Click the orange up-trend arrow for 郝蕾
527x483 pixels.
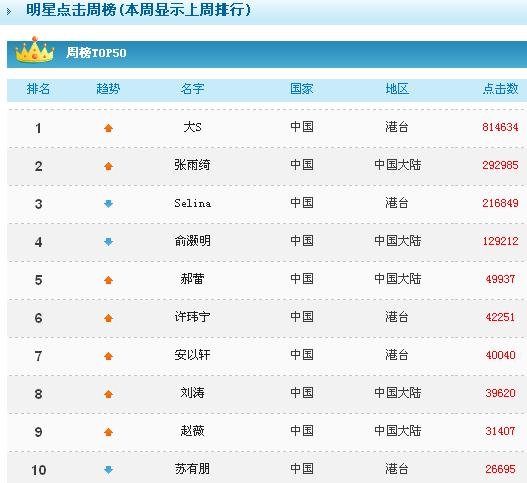(x=108, y=280)
